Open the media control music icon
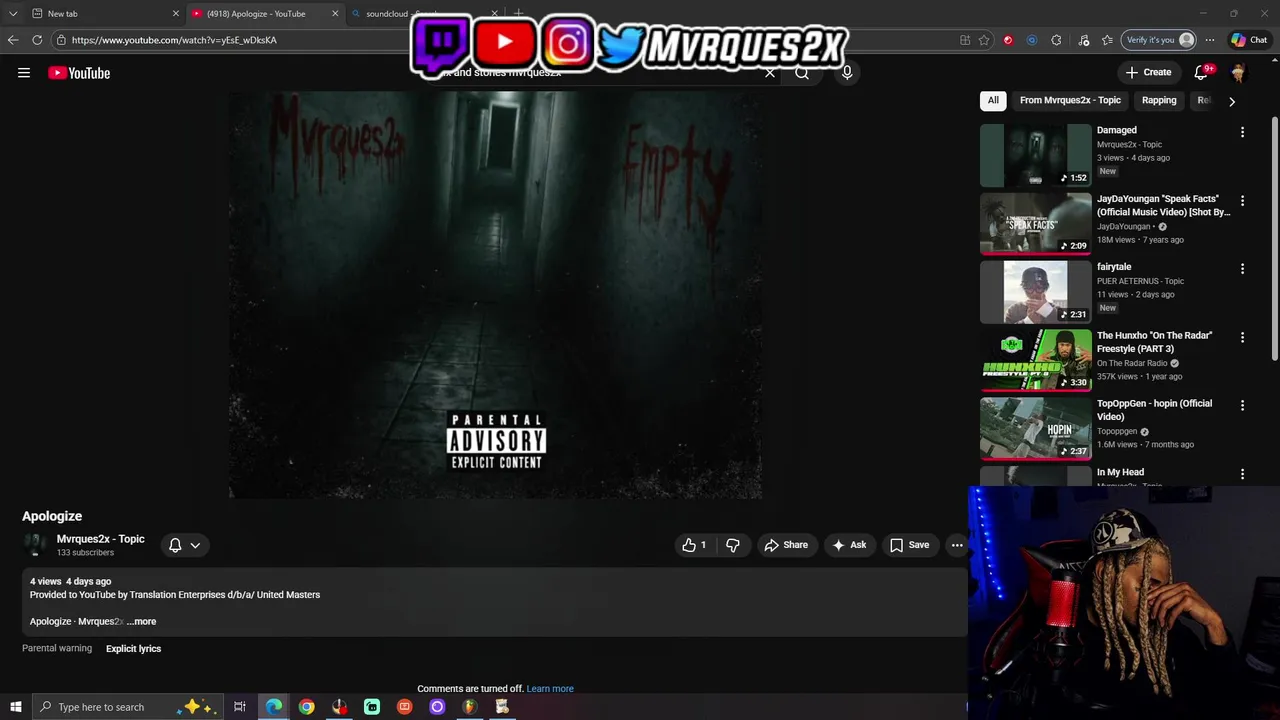This screenshot has width=1280, height=720. [1084, 40]
